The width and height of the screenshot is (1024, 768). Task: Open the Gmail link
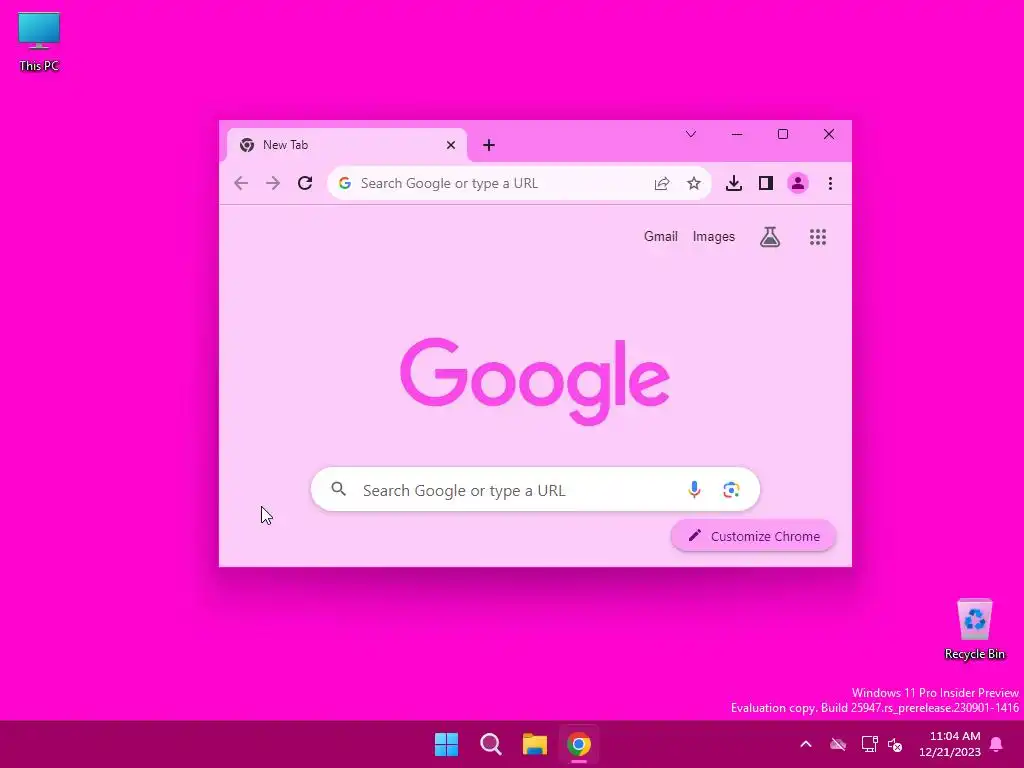point(660,236)
